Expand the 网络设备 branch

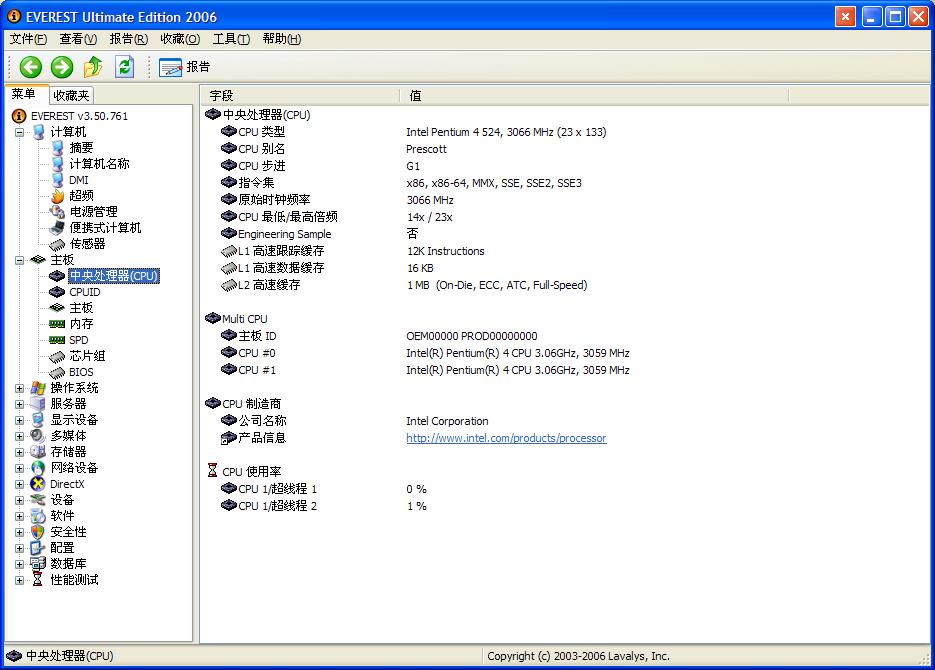point(20,469)
